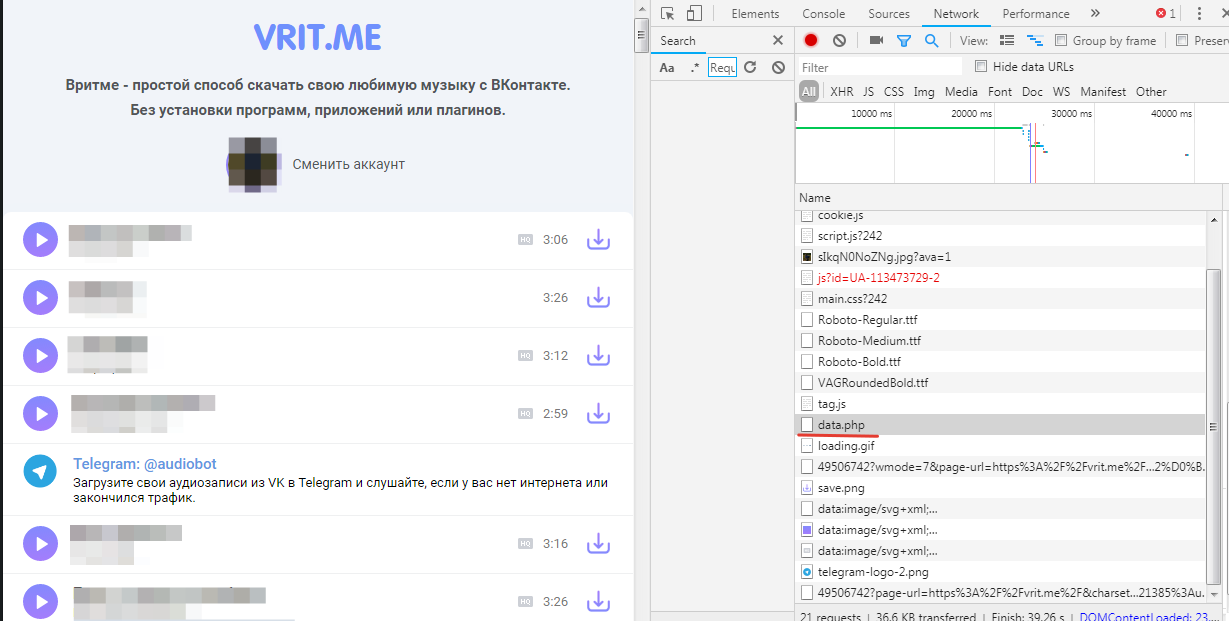The image size is (1229, 621).
Task: Click the blue search magnifier icon
Action: (931, 41)
